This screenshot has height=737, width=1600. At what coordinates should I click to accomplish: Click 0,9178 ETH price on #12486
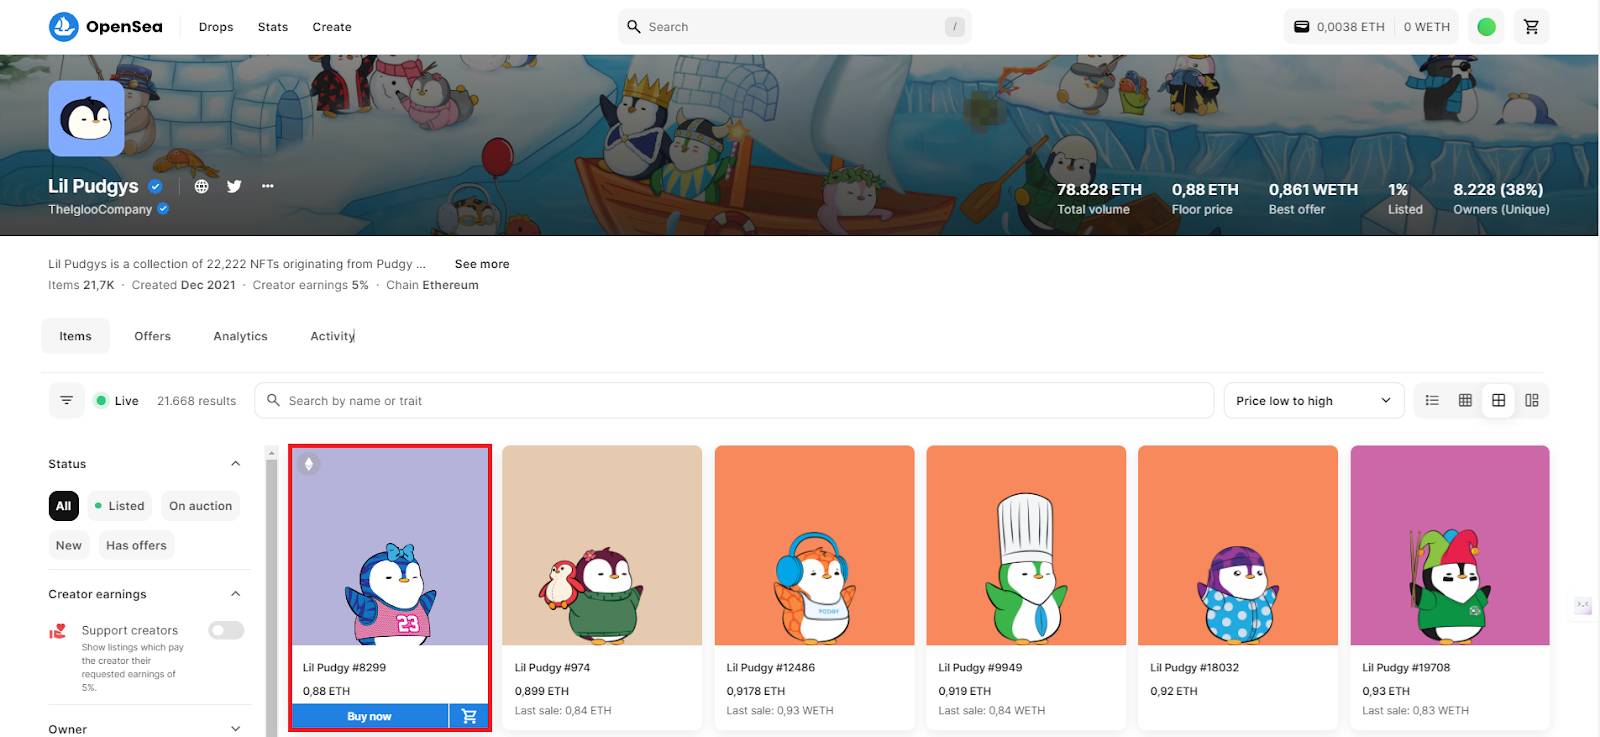[755, 691]
